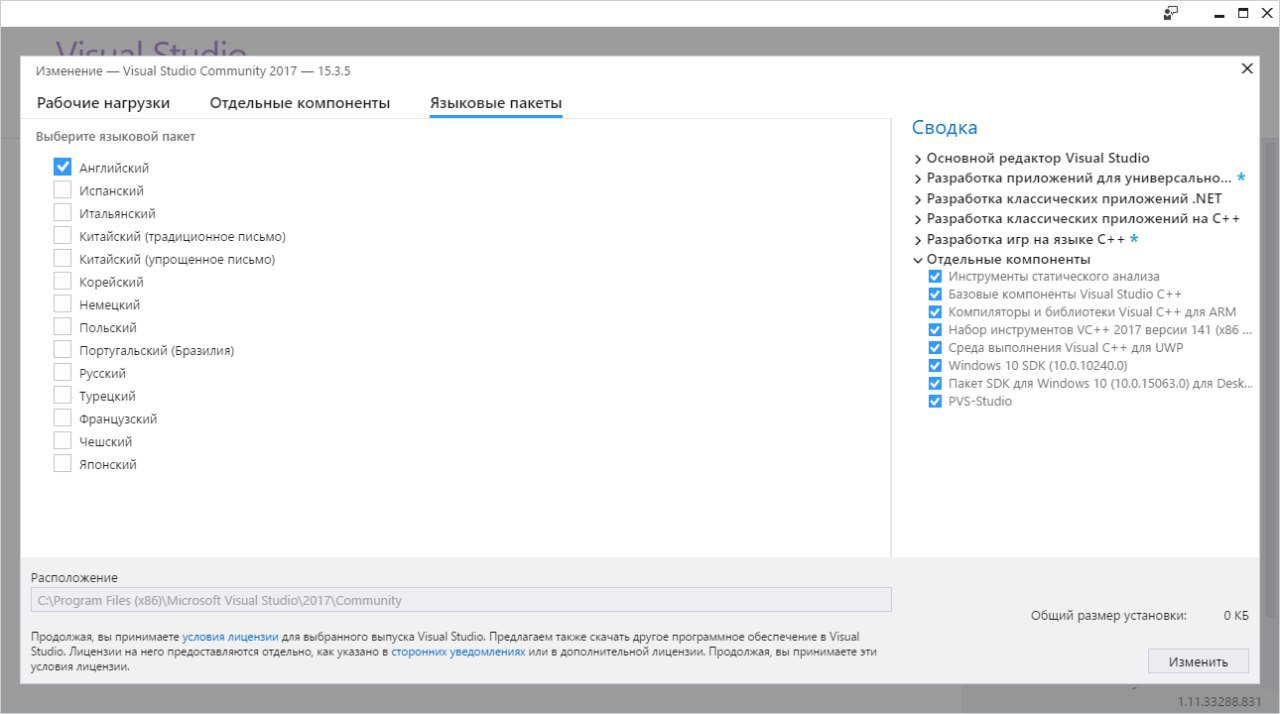The height and width of the screenshot is (714, 1280).
Task: Click the feedback icon in title bar
Action: click(1171, 13)
